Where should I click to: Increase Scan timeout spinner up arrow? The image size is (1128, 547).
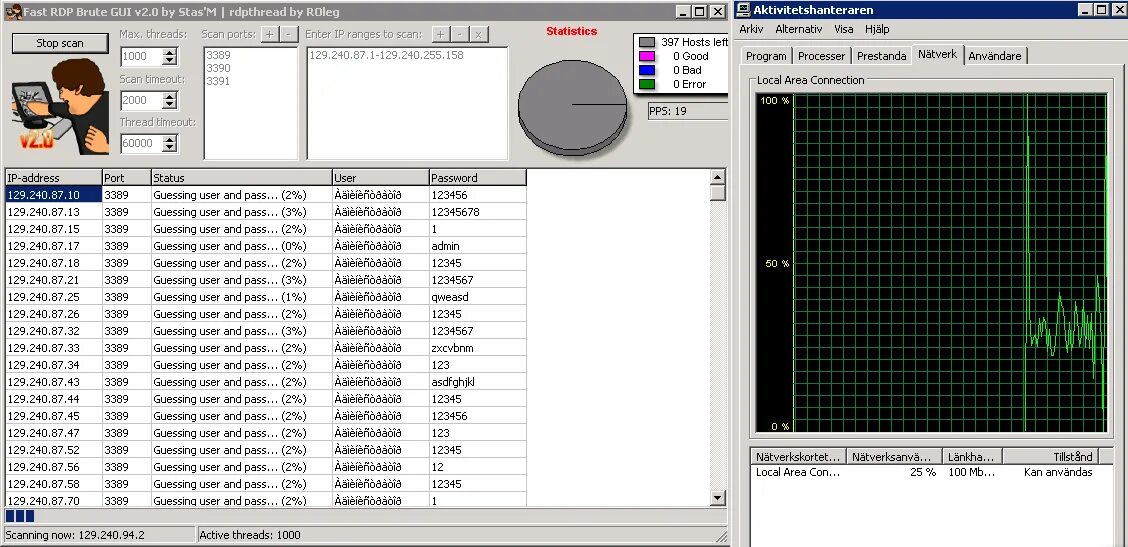click(x=169, y=96)
